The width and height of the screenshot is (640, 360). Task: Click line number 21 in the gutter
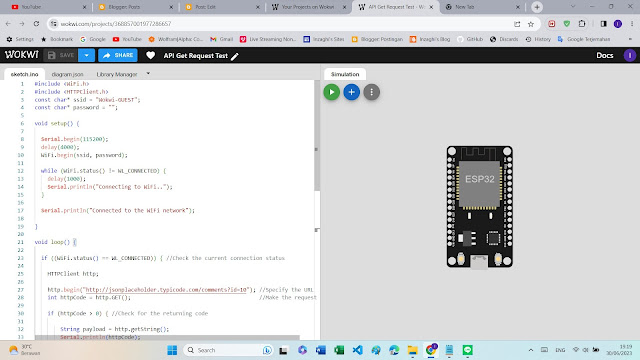tap(20, 242)
